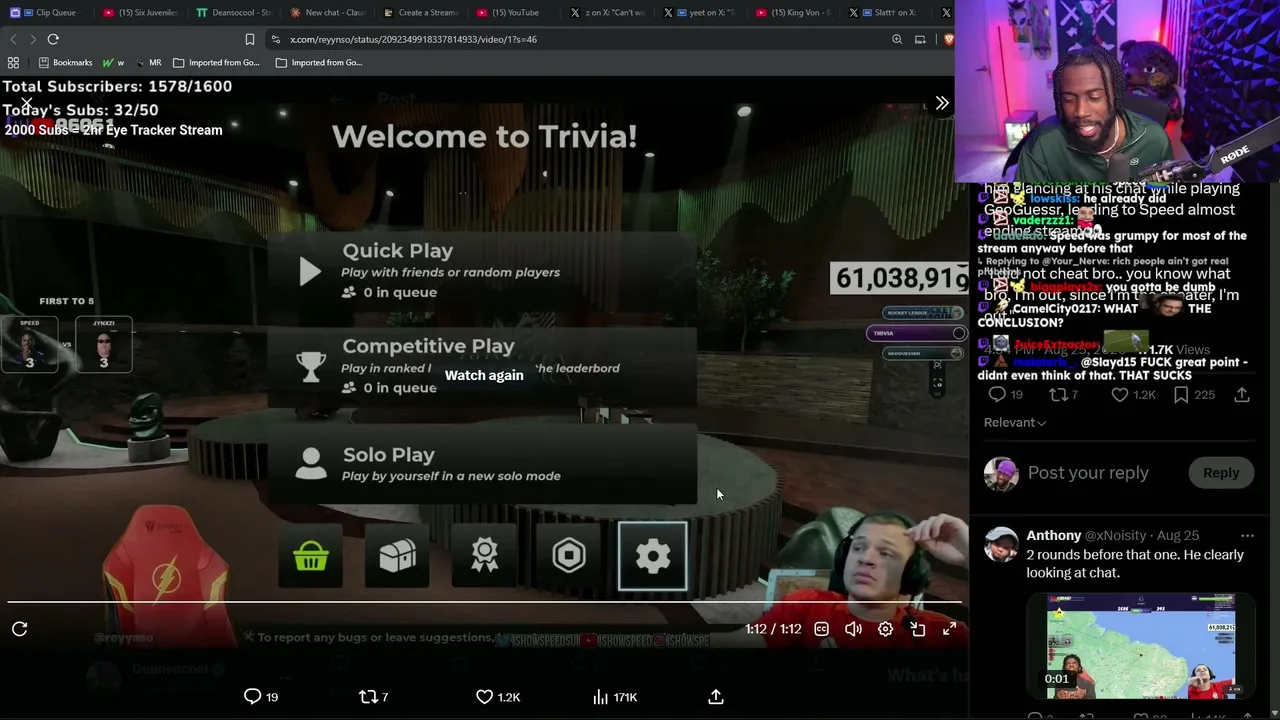Click the video progress bar

(x=484, y=602)
